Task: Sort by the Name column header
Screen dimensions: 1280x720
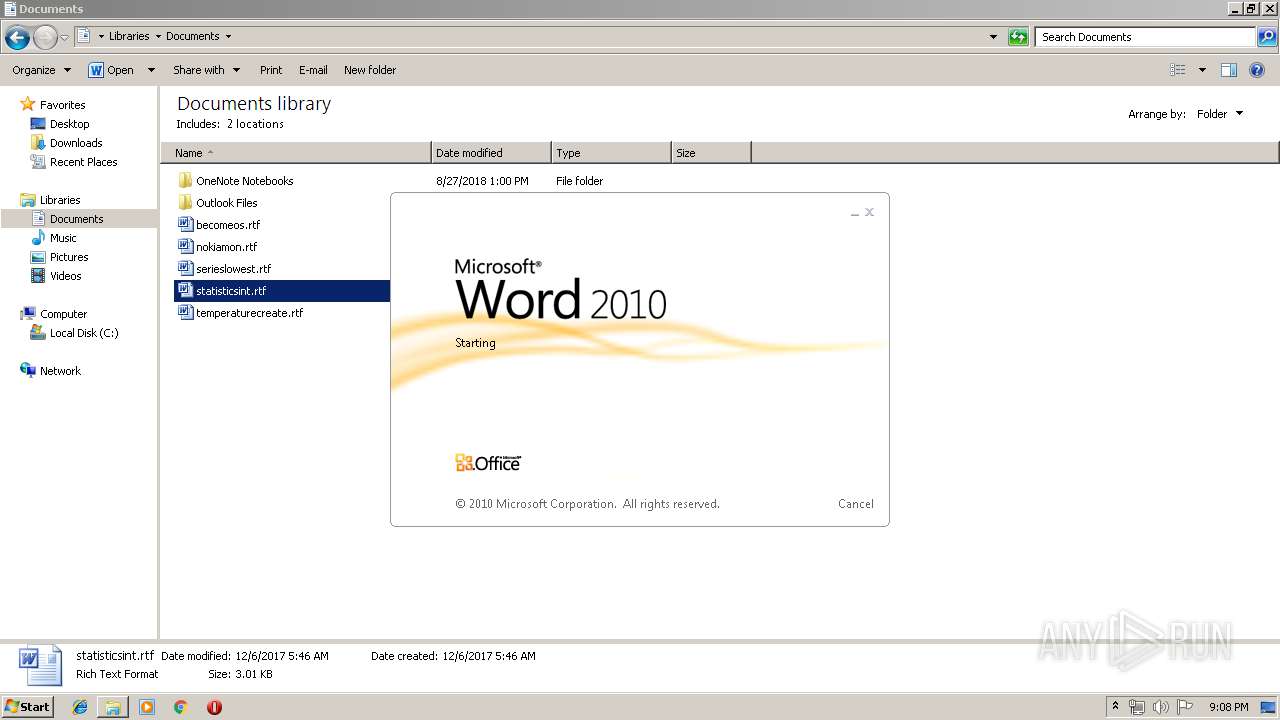Action: point(296,153)
